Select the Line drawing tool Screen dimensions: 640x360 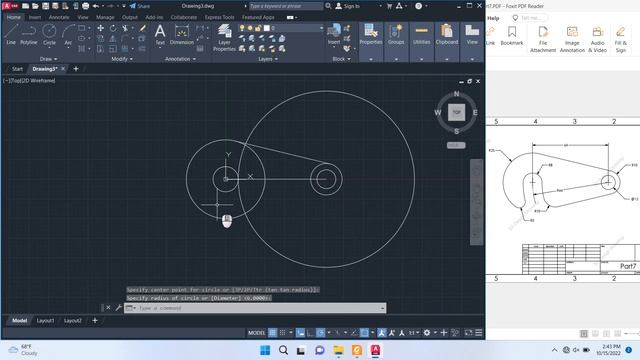click(11, 34)
